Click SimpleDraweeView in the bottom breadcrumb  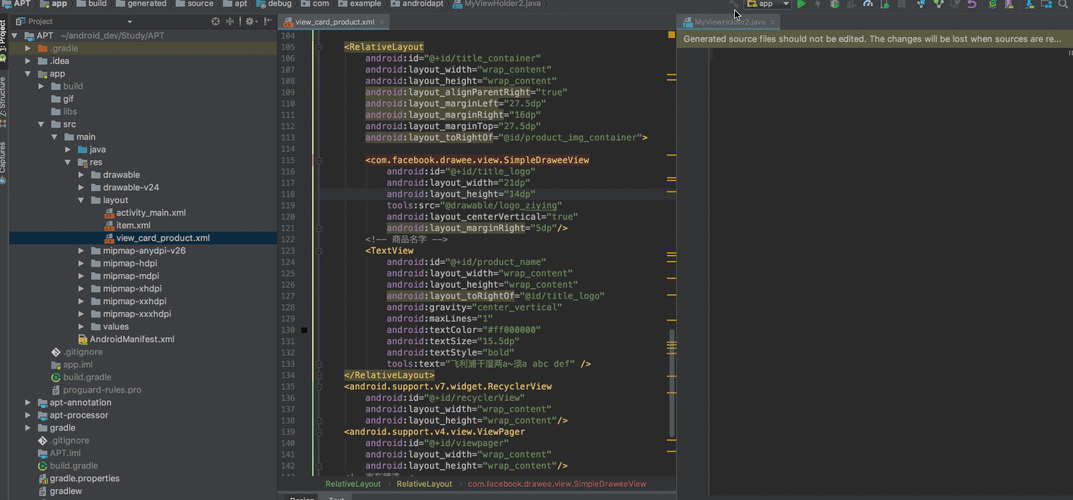[556, 484]
